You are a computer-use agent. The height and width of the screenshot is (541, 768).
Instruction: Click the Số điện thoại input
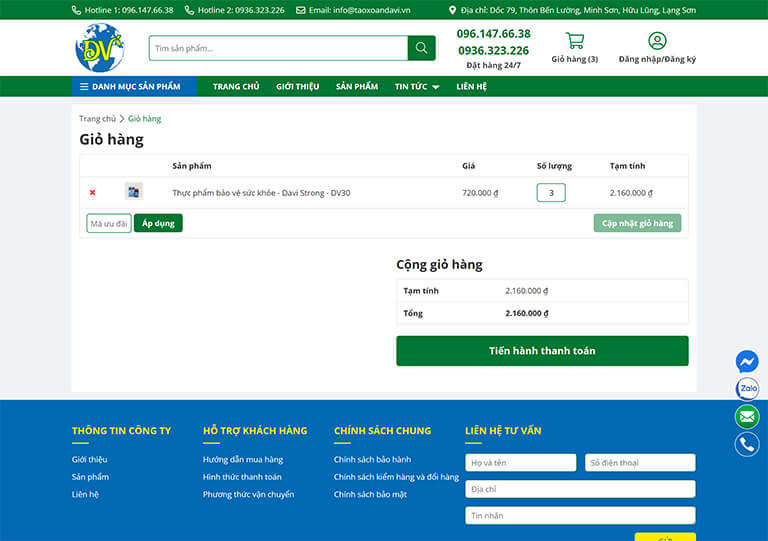point(640,463)
